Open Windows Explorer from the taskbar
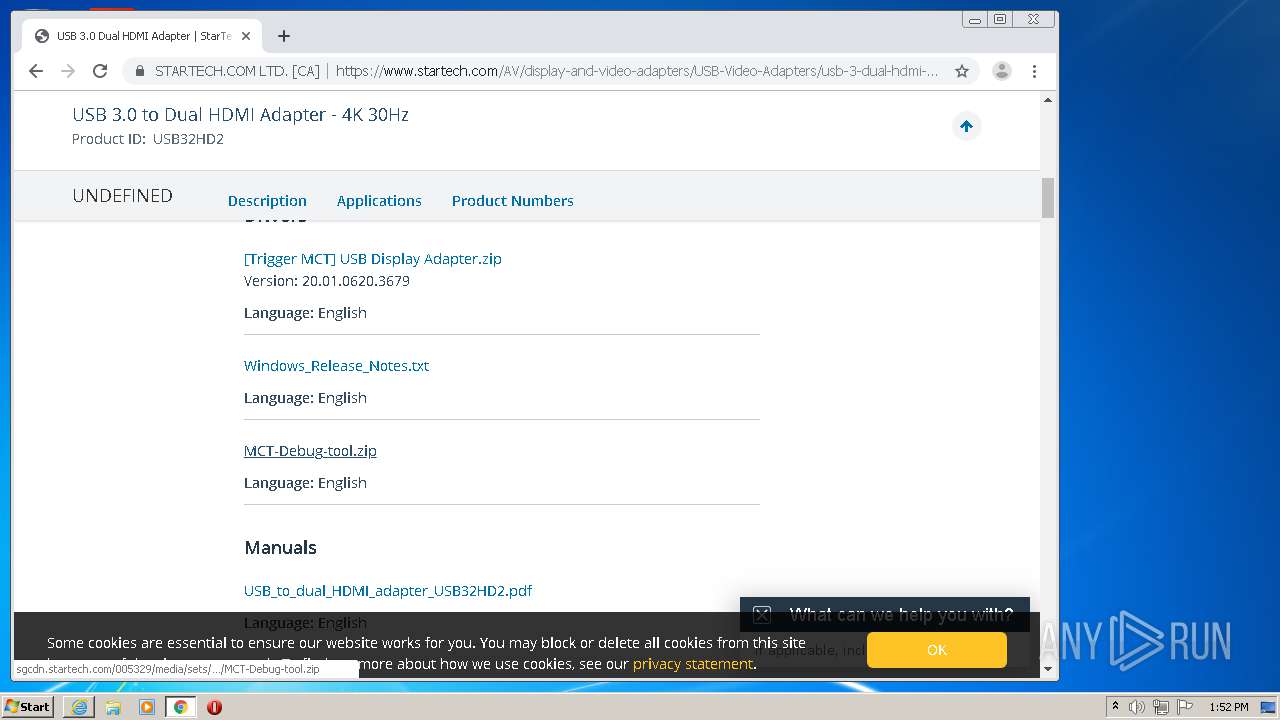 click(113, 707)
